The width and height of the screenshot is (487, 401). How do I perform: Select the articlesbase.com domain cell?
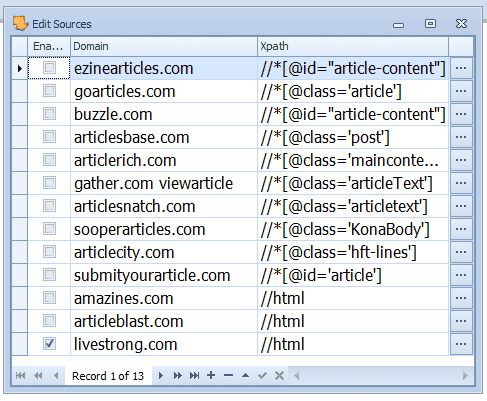click(x=164, y=137)
